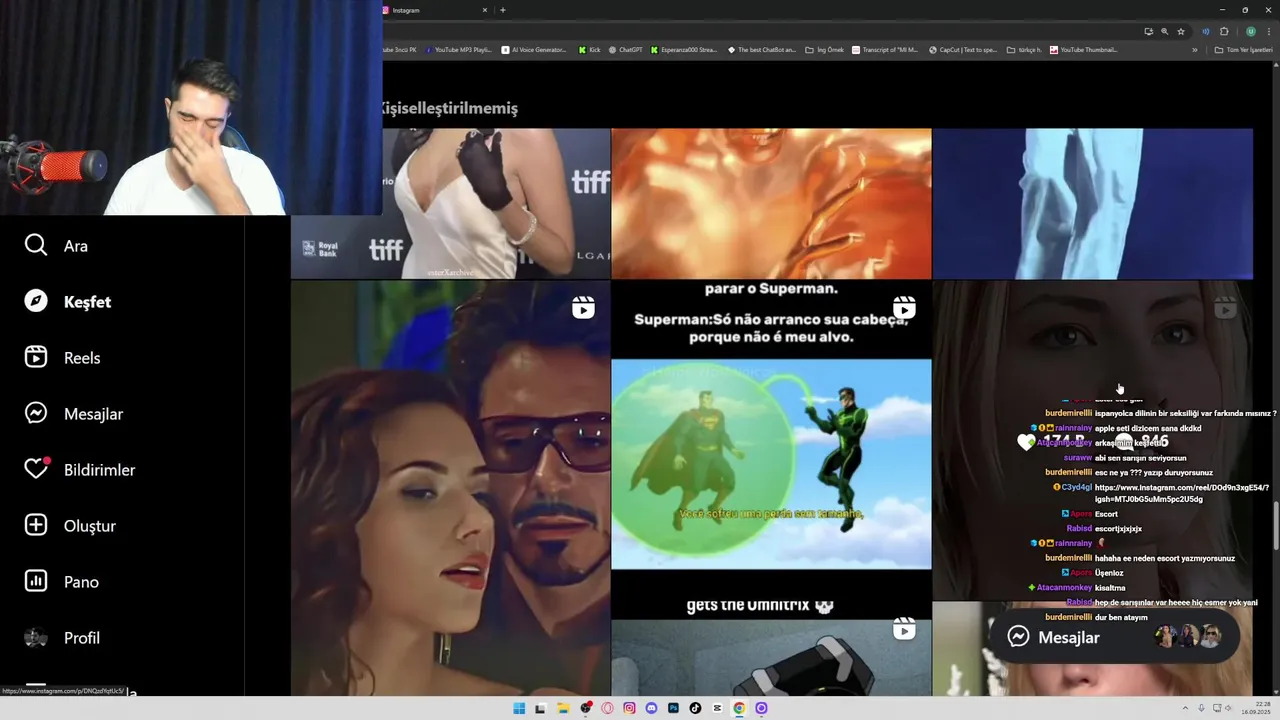Screen dimensions: 1280x720
Task: Show hidden system tray icons
Action: (1186, 708)
